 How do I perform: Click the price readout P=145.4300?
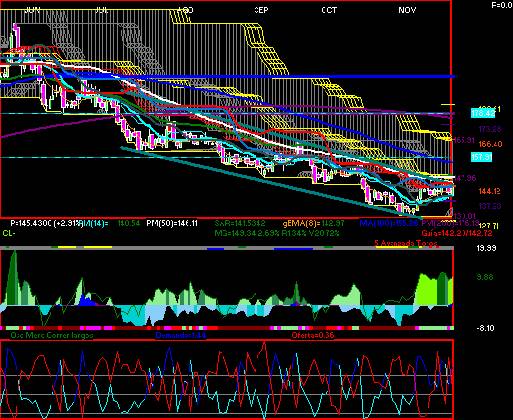[31, 223]
